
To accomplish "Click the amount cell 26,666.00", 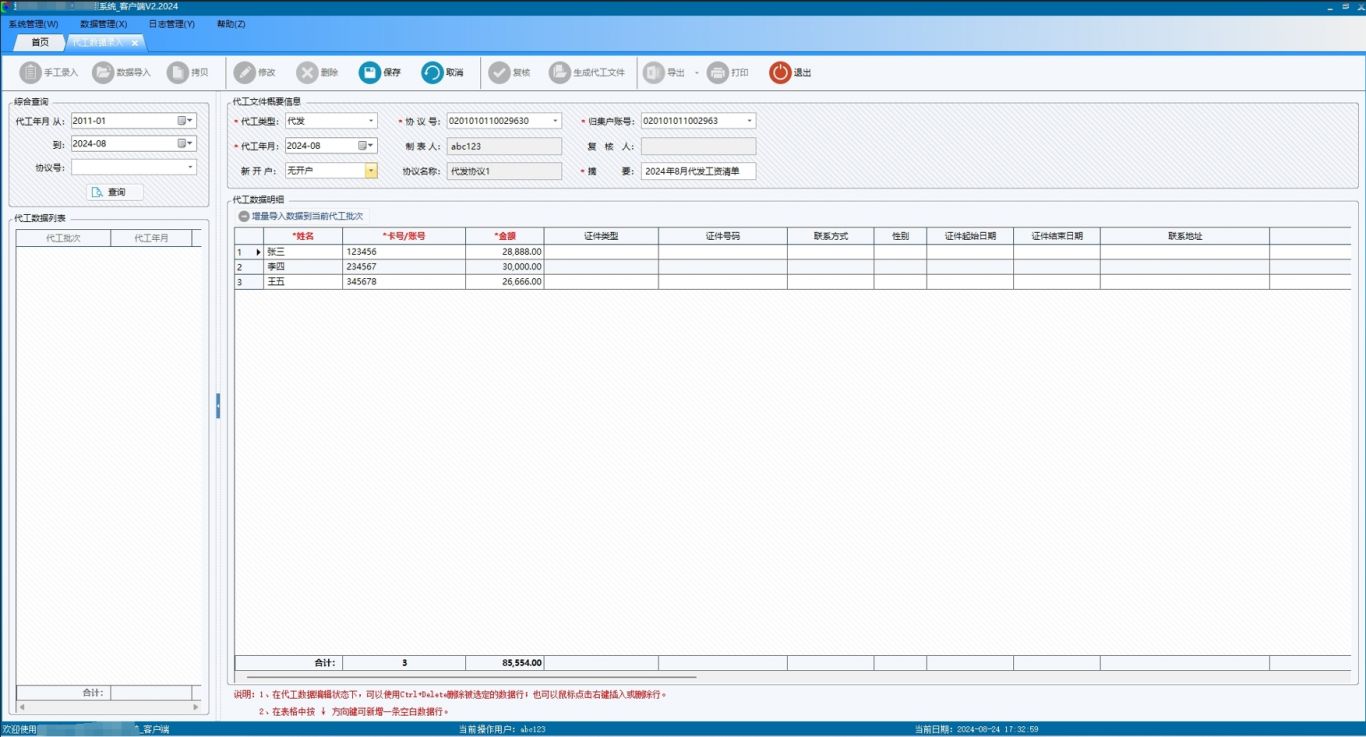I will tap(505, 282).
